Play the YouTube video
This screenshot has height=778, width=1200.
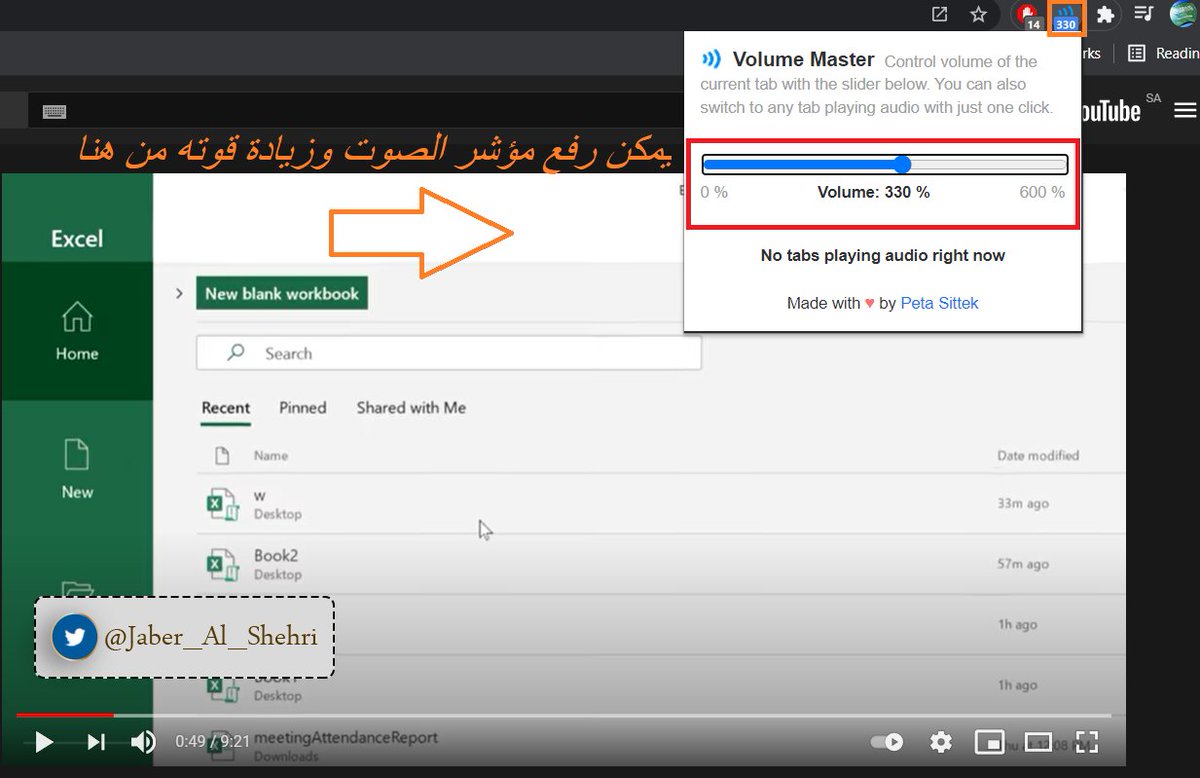[43, 742]
